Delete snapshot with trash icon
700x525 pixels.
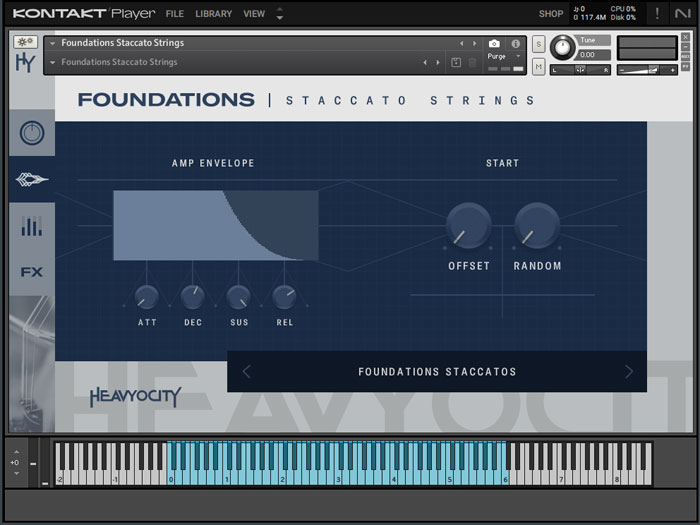click(472, 62)
